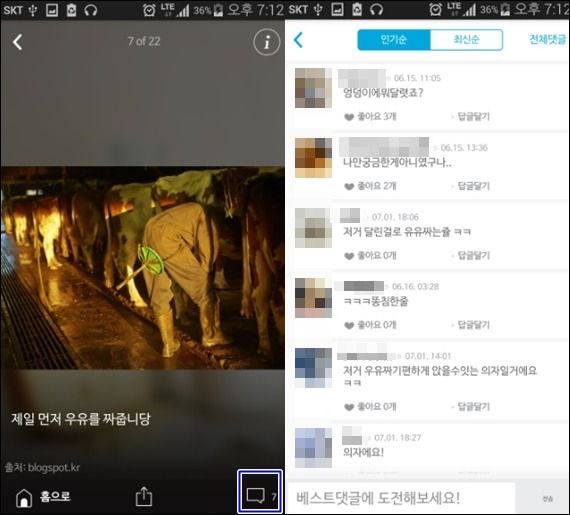Tap the send button beside the comment field
The width and height of the screenshot is (570, 515).
tap(547, 499)
